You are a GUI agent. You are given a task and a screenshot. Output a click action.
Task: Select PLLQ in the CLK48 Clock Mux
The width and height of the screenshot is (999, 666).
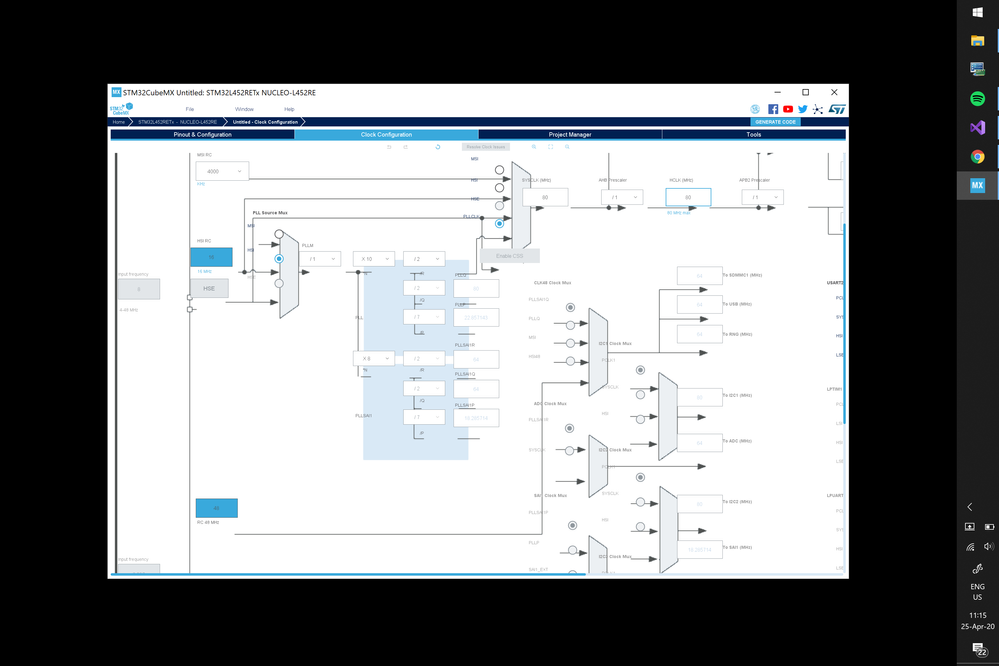(571, 325)
